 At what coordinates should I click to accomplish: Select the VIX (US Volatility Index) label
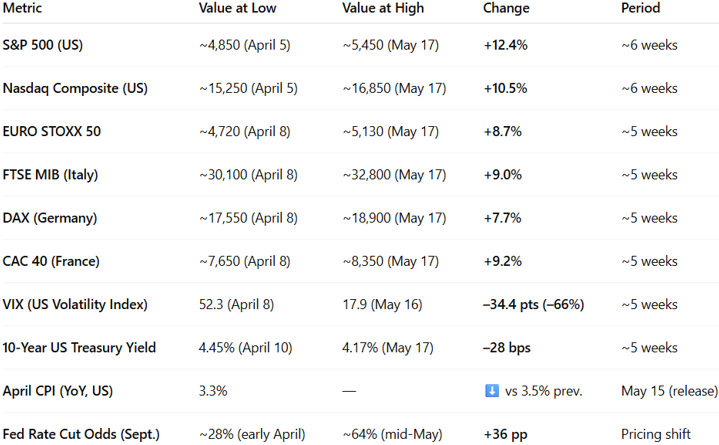75,304
